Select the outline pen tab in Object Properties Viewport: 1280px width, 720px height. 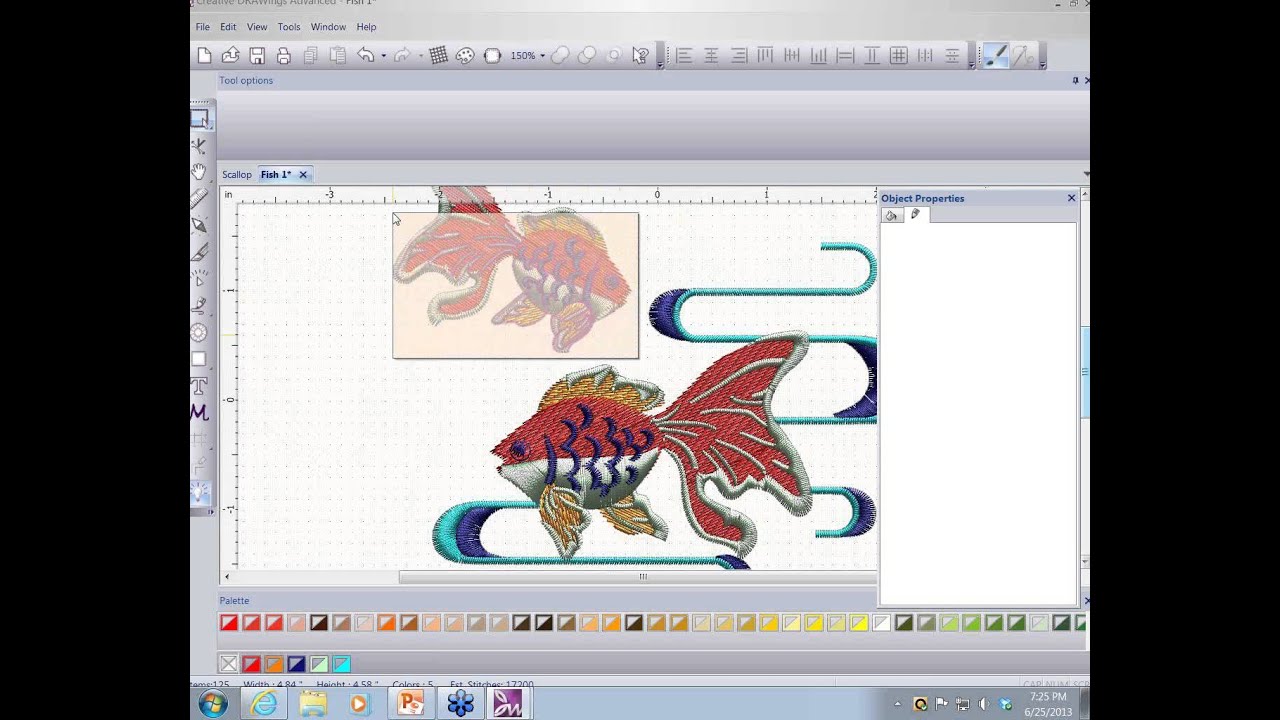[x=915, y=215]
